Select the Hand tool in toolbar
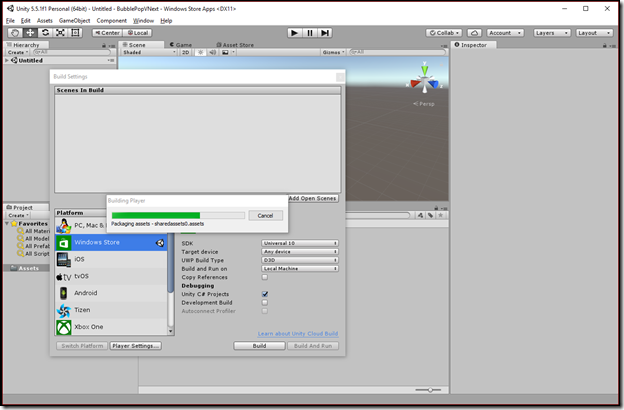The width and height of the screenshot is (624, 410). pyautogui.click(x=15, y=33)
